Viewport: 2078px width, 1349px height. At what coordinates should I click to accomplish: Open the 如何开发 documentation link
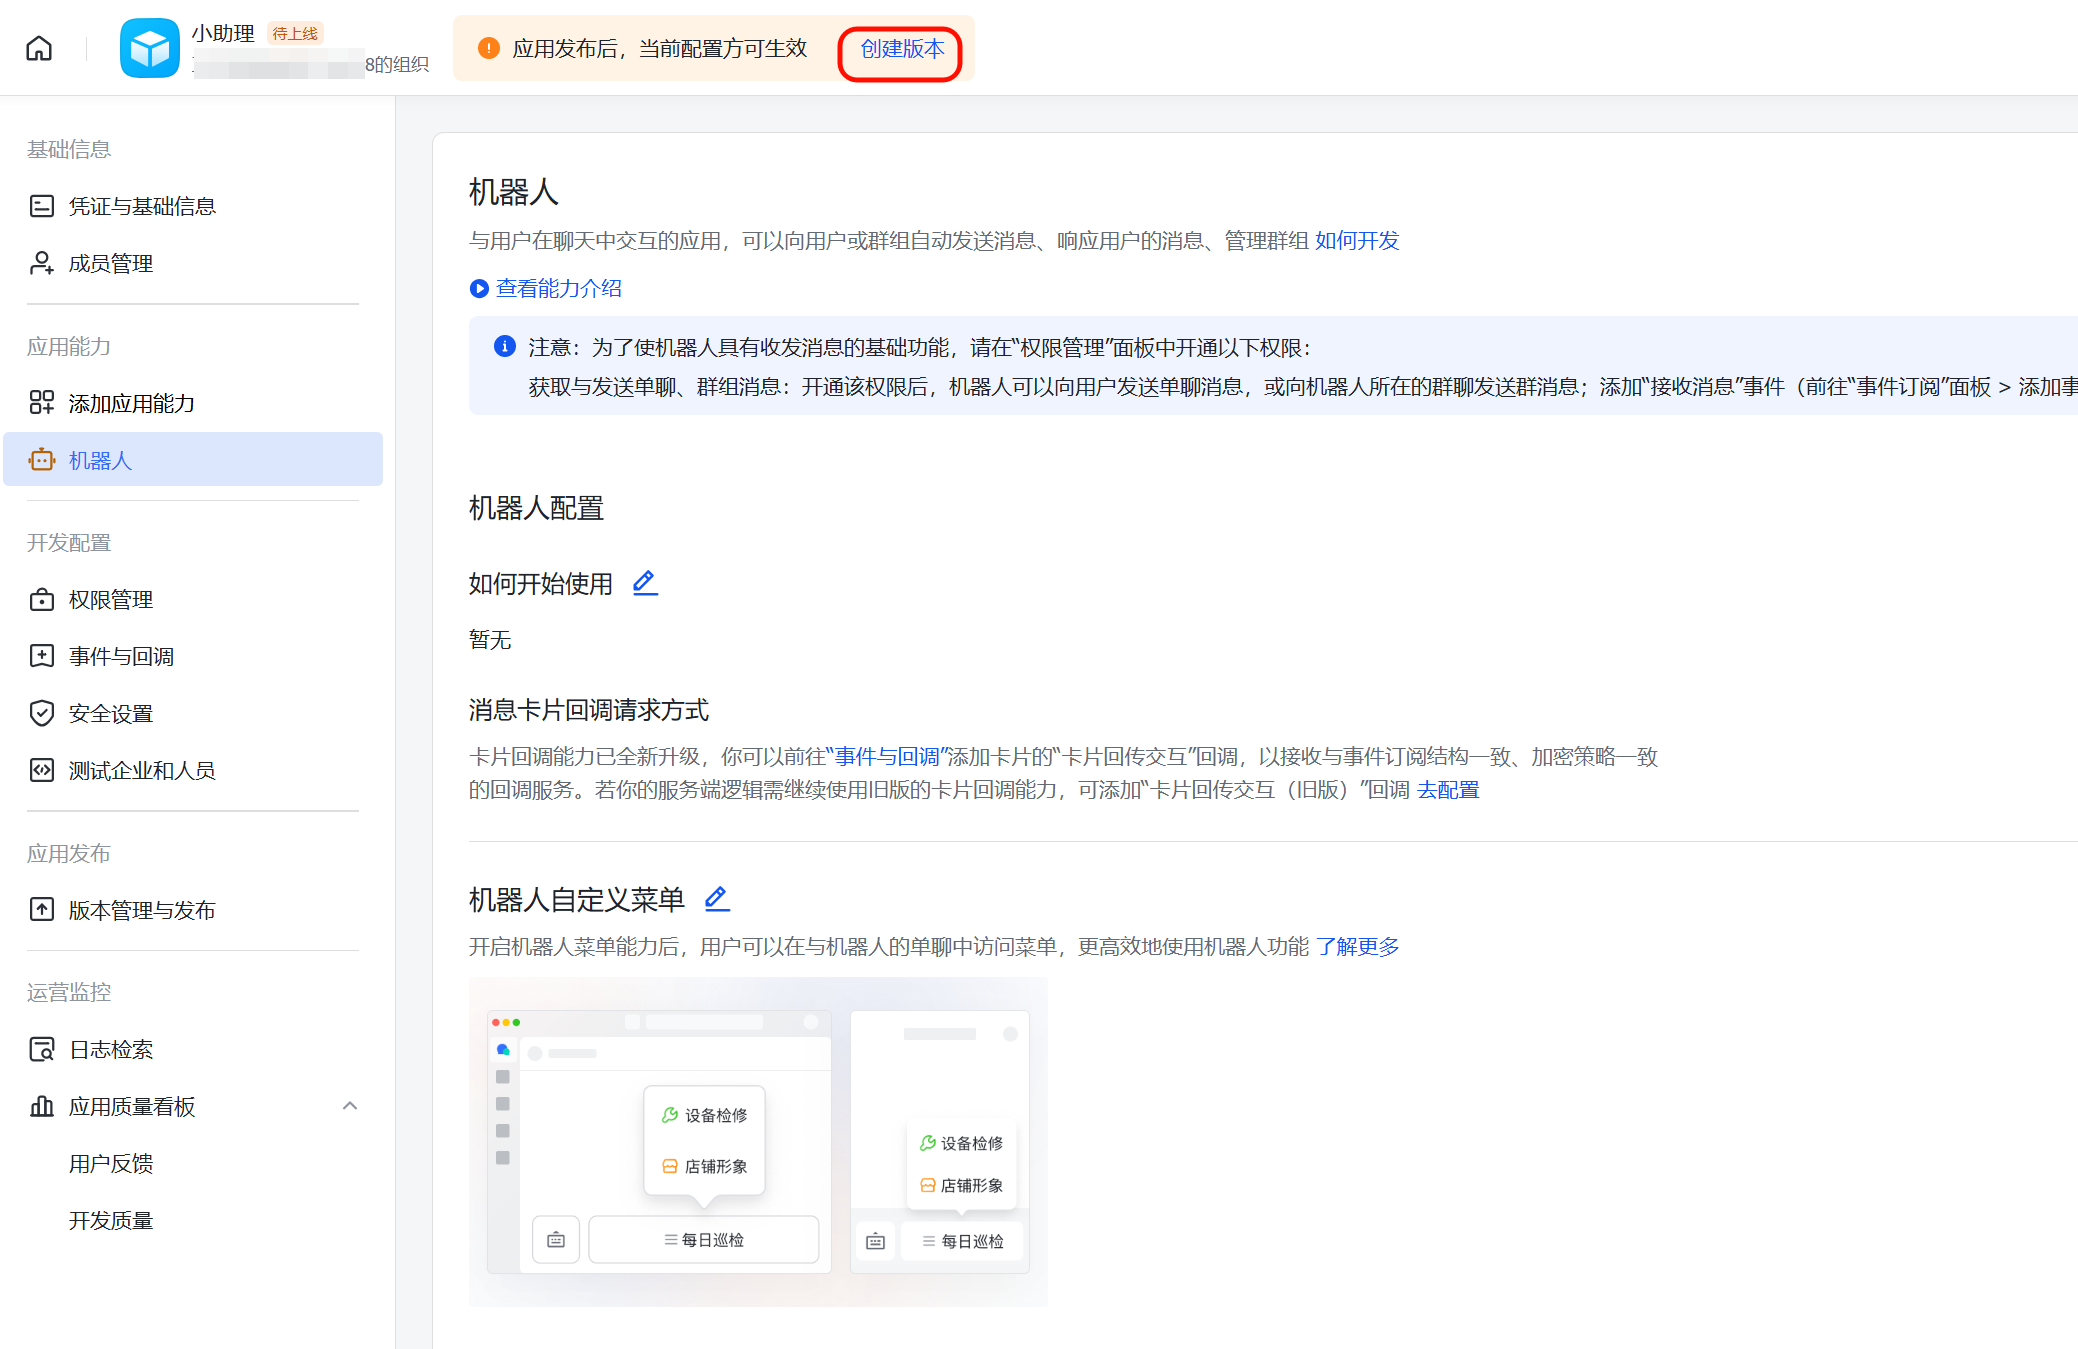(x=1356, y=240)
